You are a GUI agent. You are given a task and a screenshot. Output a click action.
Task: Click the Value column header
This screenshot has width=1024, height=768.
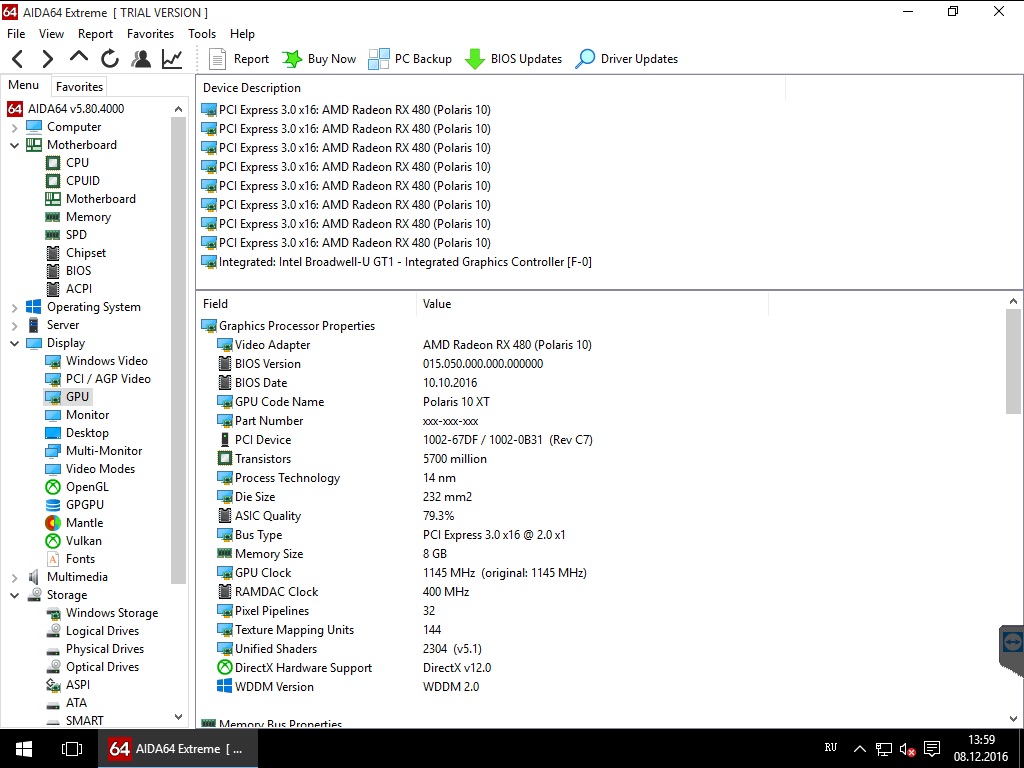(592, 304)
